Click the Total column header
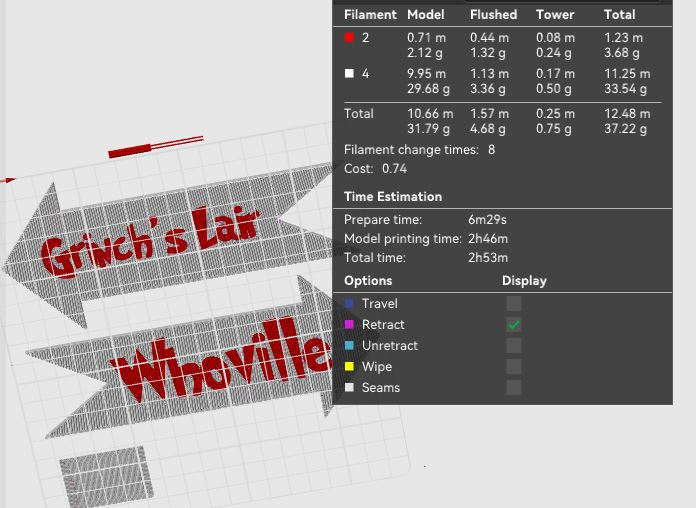The height and width of the screenshot is (508, 696). (x=620, y=15)
